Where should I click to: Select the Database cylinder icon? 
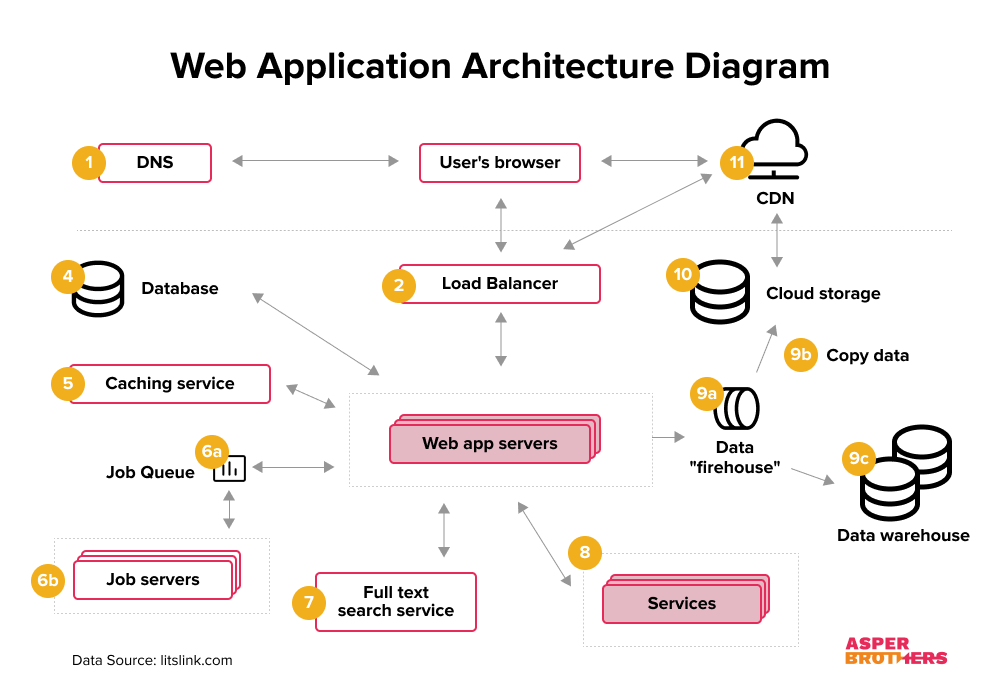tap(98, 289)
